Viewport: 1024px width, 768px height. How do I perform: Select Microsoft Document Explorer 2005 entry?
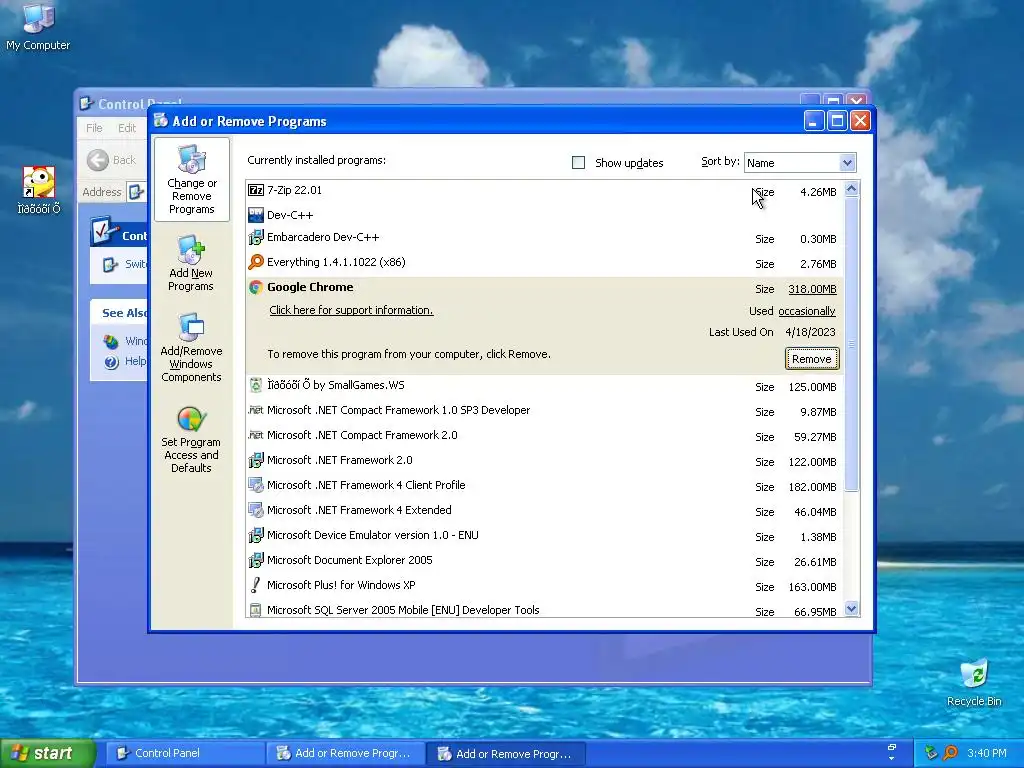tap(545, 561)
